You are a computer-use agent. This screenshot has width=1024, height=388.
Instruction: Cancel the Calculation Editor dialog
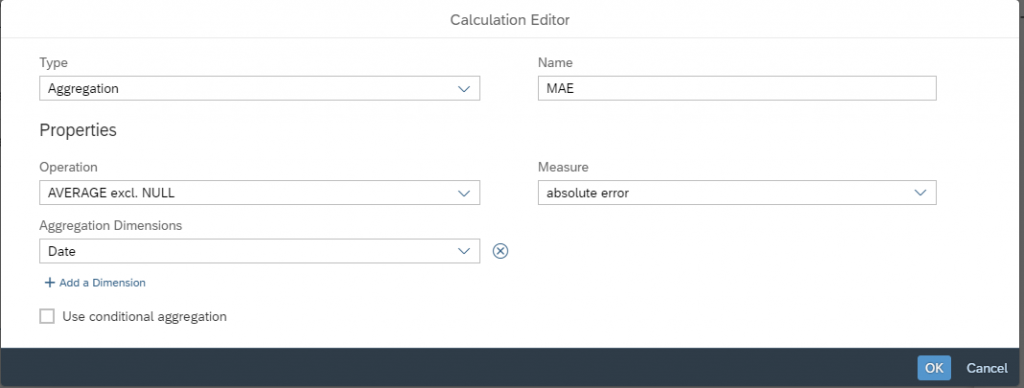point(987,368)
